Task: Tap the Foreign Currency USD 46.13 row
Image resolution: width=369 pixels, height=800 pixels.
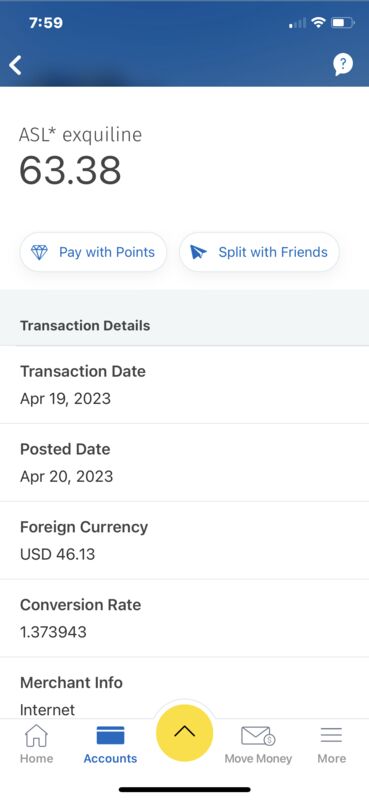Action: click(x=184, y=540)
